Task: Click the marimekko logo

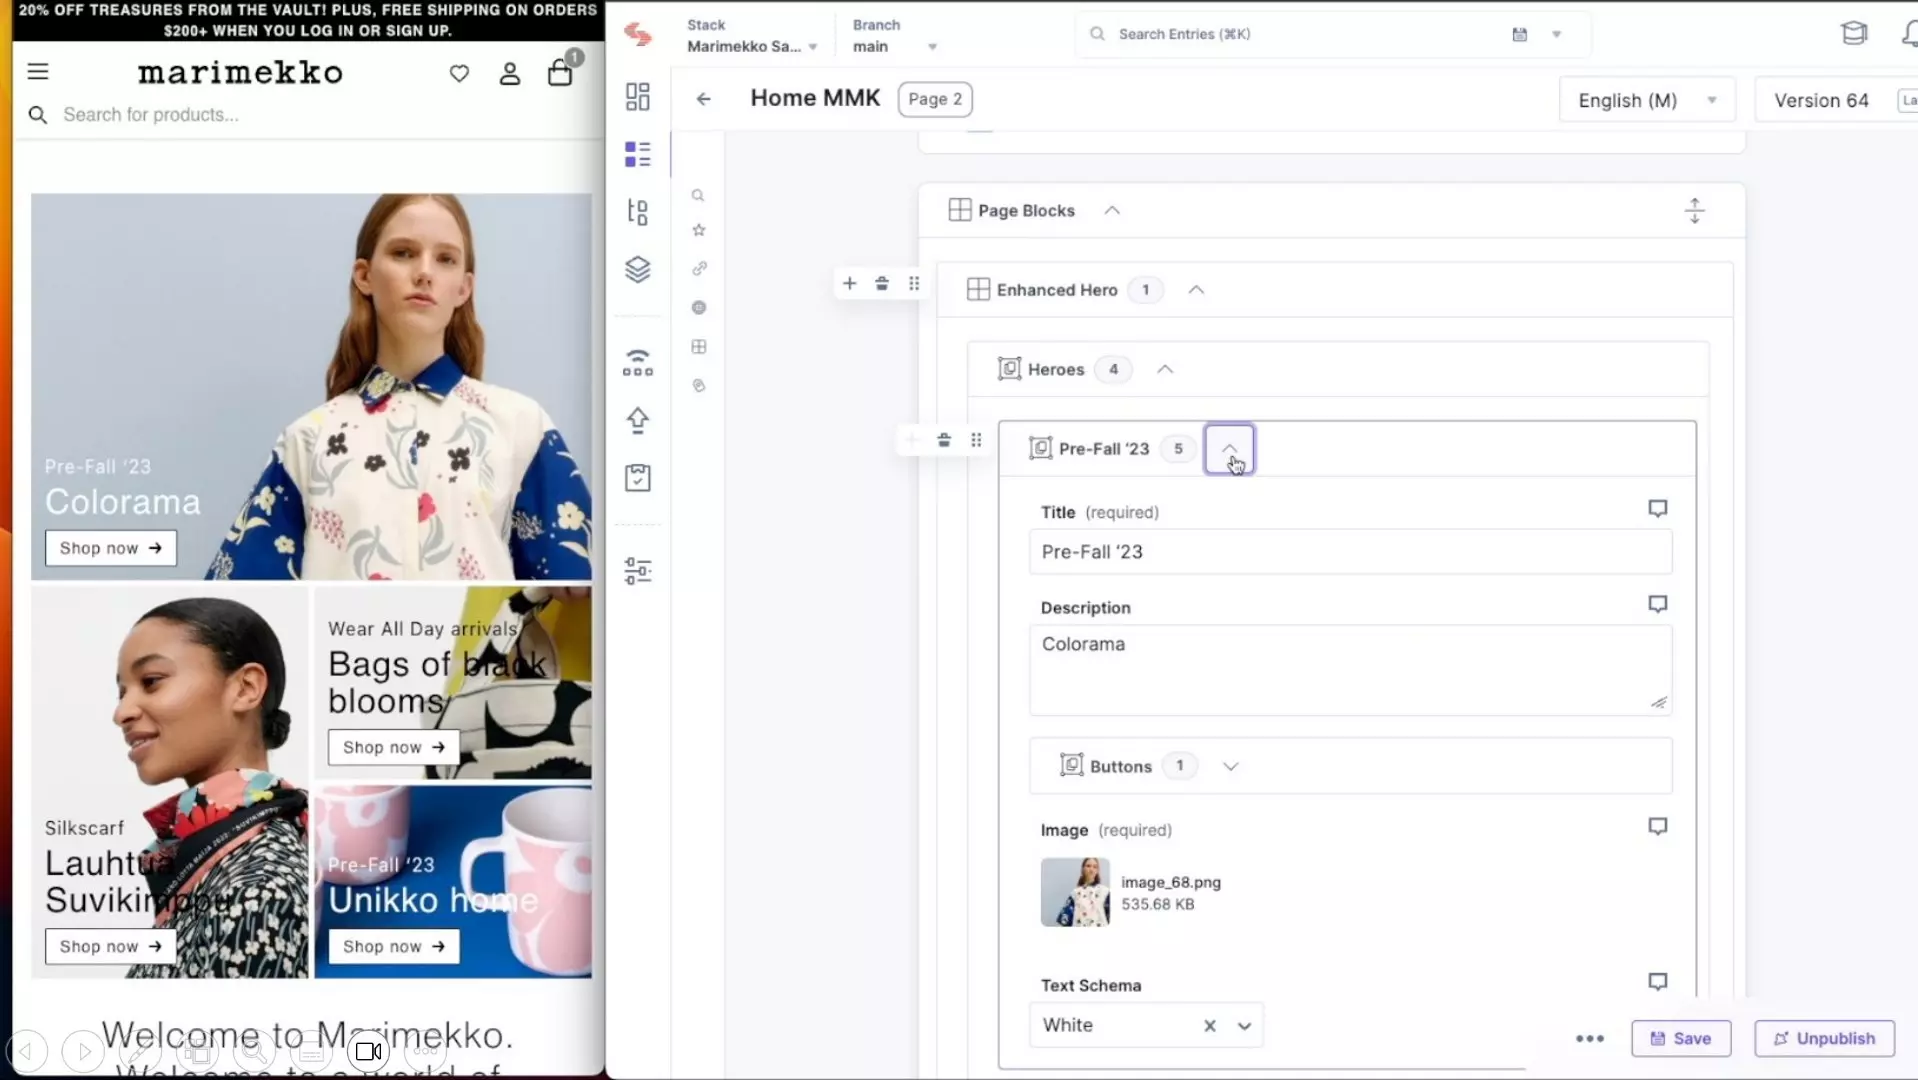Action: (240, 72)
